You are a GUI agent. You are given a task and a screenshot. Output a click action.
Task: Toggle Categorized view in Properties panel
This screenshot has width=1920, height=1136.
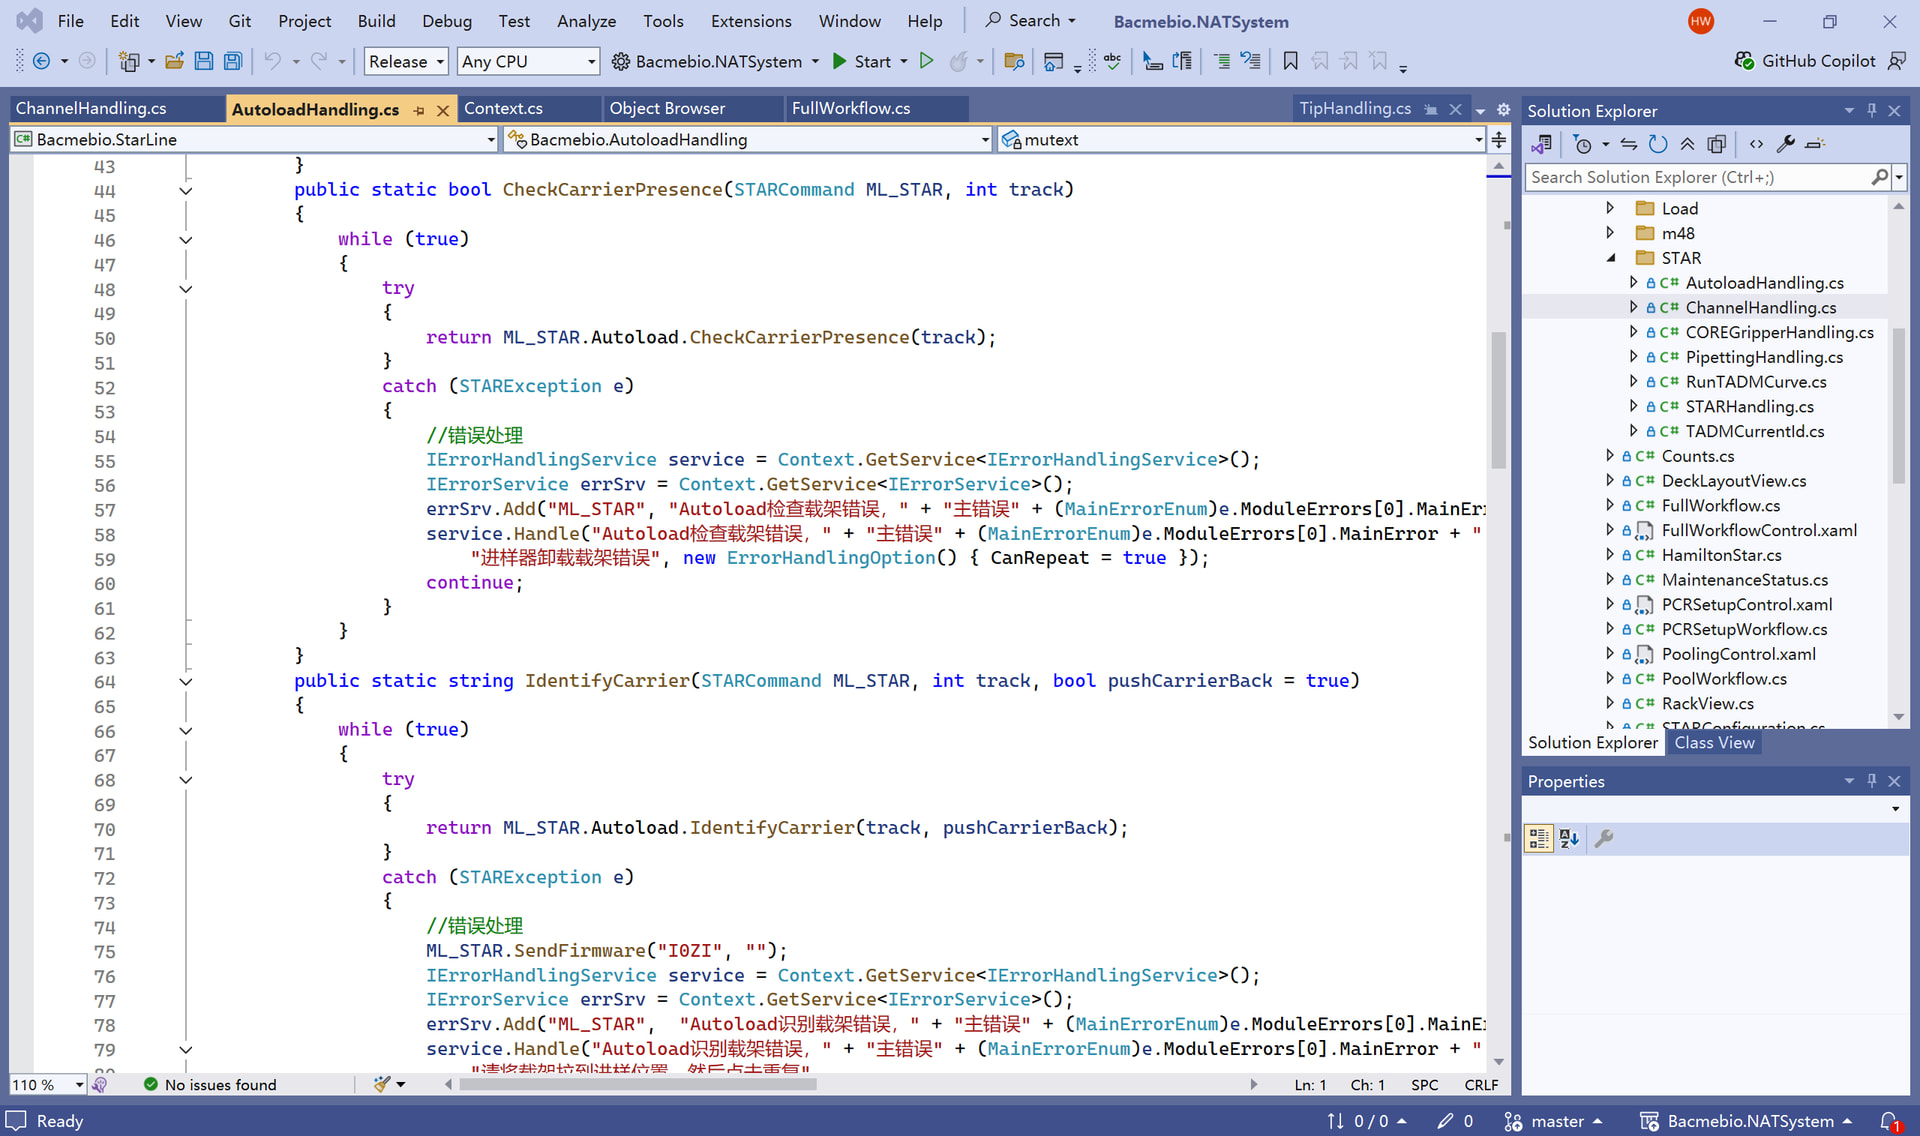[1539, 839]
